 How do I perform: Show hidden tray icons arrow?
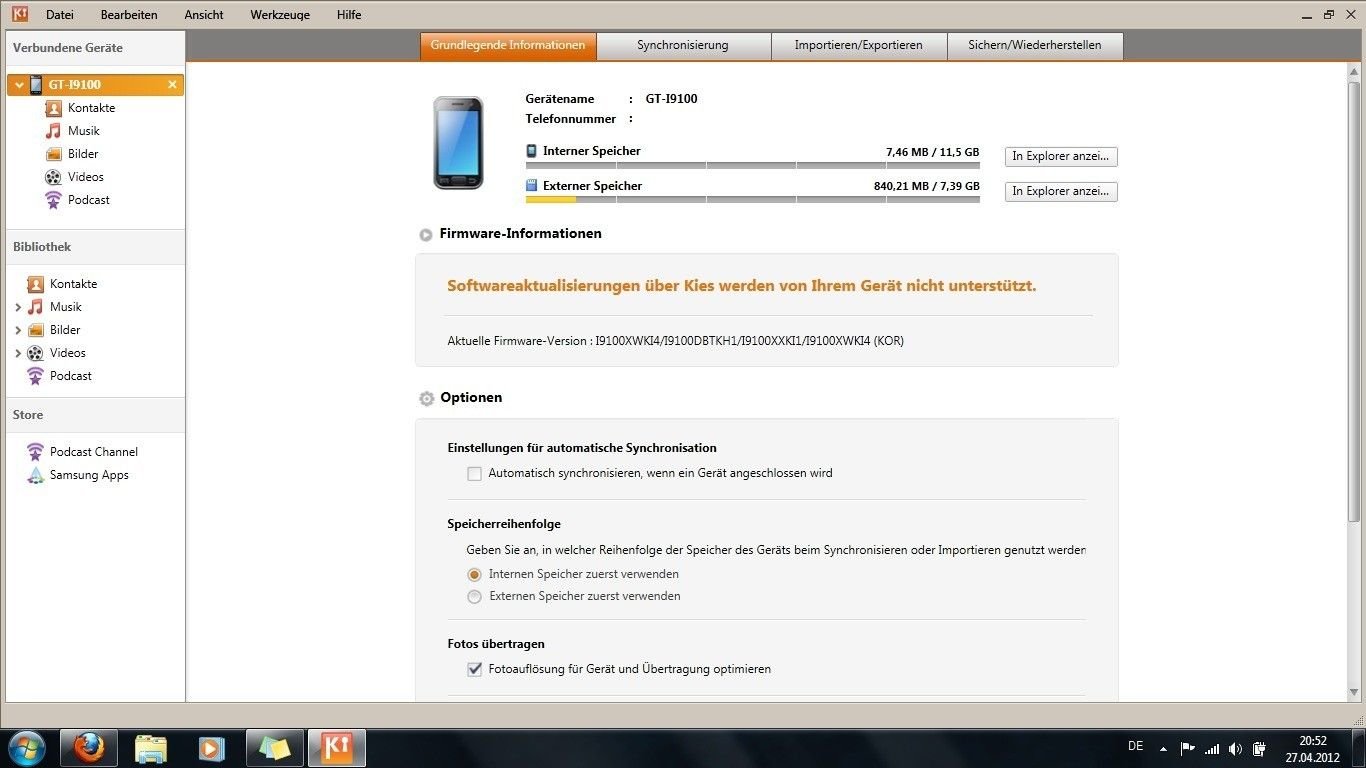click(x=1163, y=748)
